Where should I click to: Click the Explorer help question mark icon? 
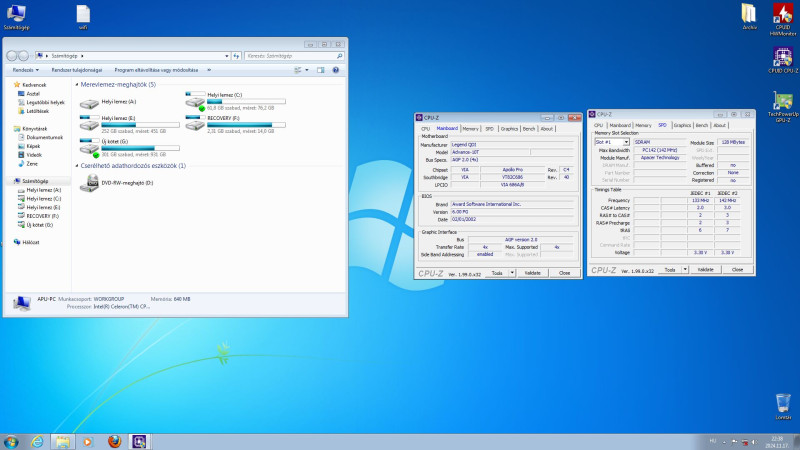point(336,70)
